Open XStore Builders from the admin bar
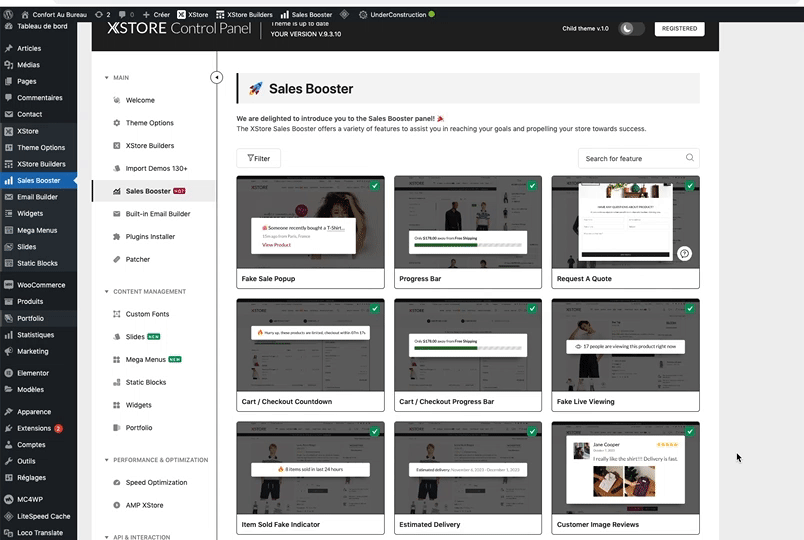Screen dimensions: 804x540 tap(244, 14)
